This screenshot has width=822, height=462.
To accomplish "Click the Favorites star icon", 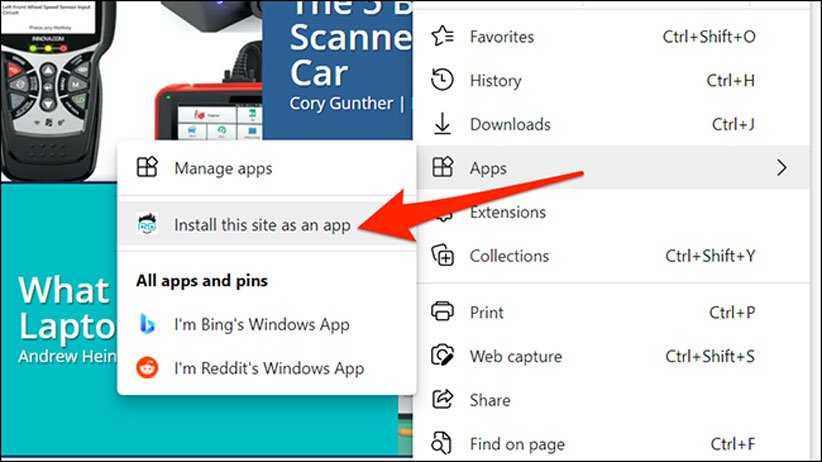I will click(x=442, y=37).
